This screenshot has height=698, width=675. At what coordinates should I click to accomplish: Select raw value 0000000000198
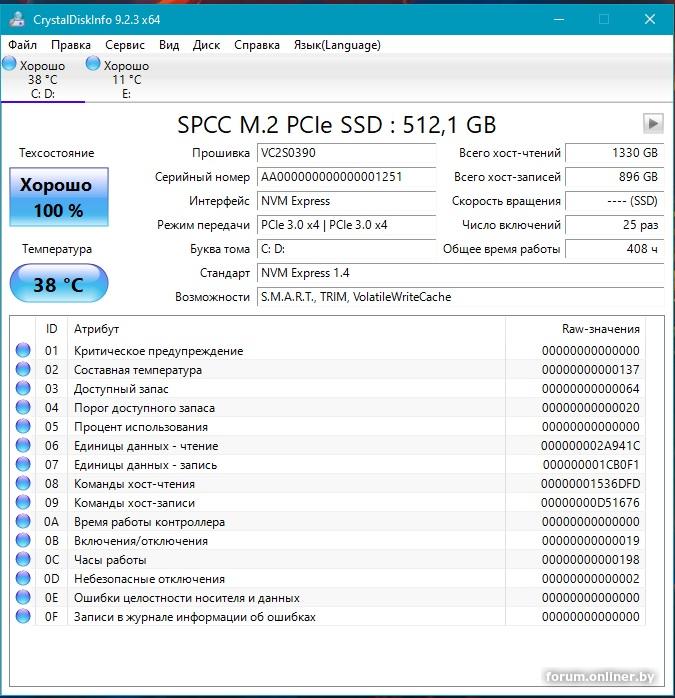tap(590, 560)
